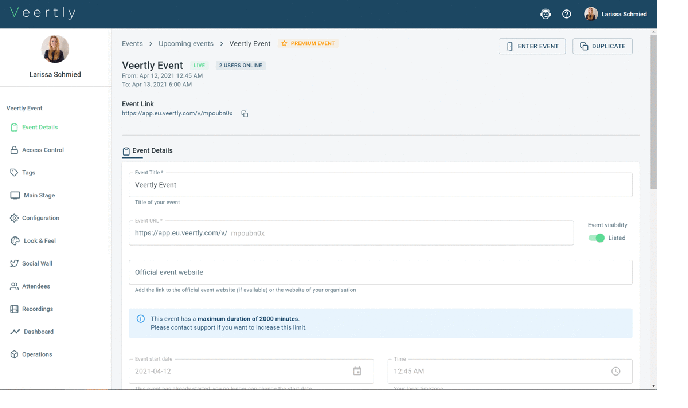Open Operations in the sidebar
The height and width of the screenshot is (408, 688).
coord(31,354)
